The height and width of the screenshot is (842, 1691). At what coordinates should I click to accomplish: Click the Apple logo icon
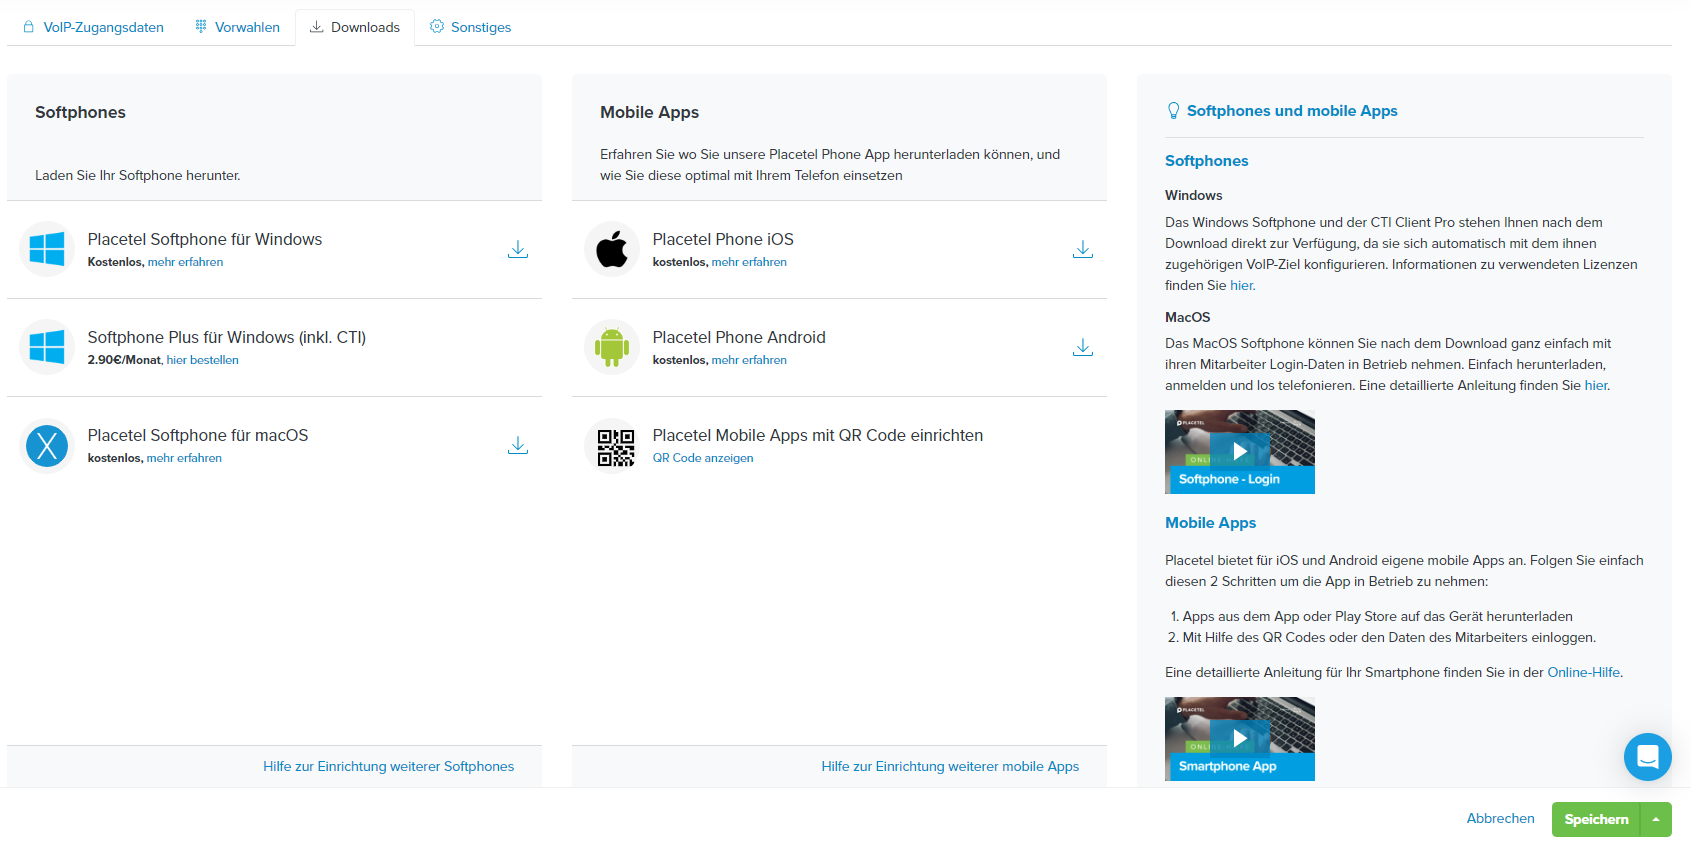click(x=612, y=249)
